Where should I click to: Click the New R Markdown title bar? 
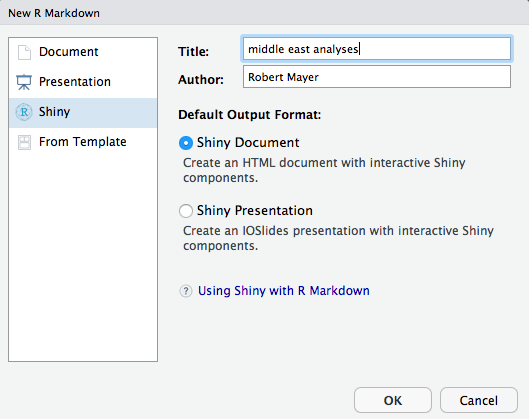coord(264,13)
